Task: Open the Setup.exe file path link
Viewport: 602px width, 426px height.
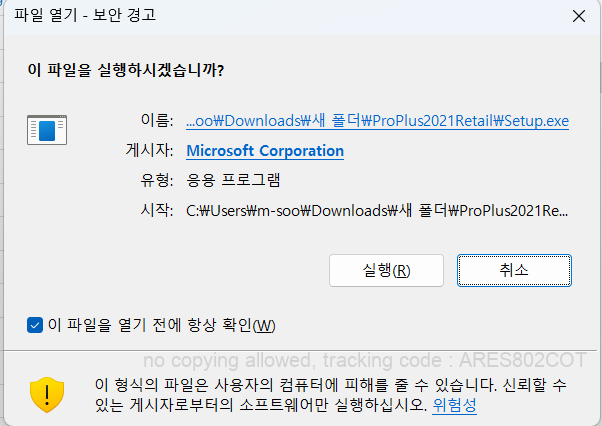Action: coord(377,121)
